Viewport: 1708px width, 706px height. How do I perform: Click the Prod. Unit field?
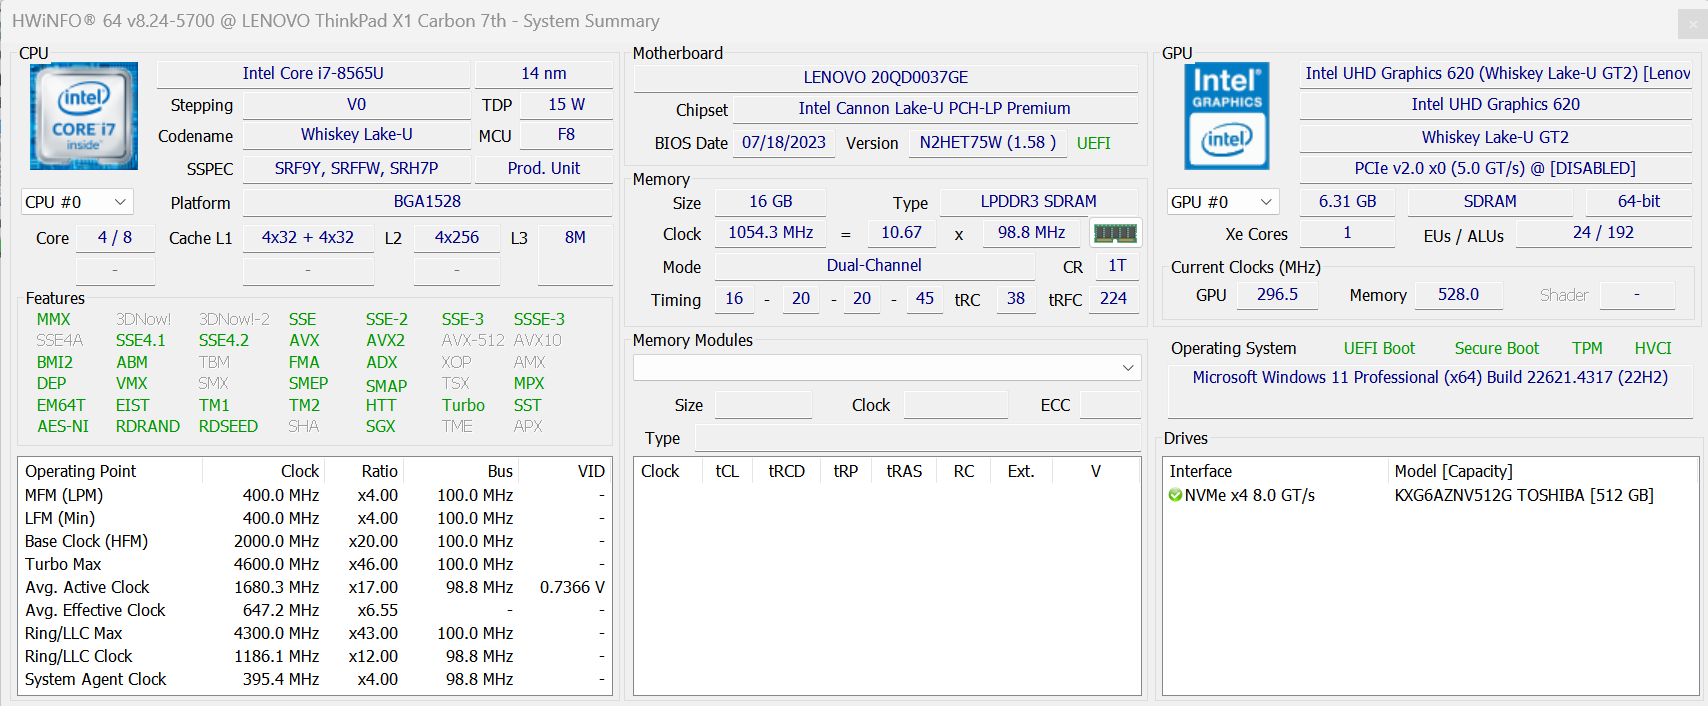[x=544, y=168]
